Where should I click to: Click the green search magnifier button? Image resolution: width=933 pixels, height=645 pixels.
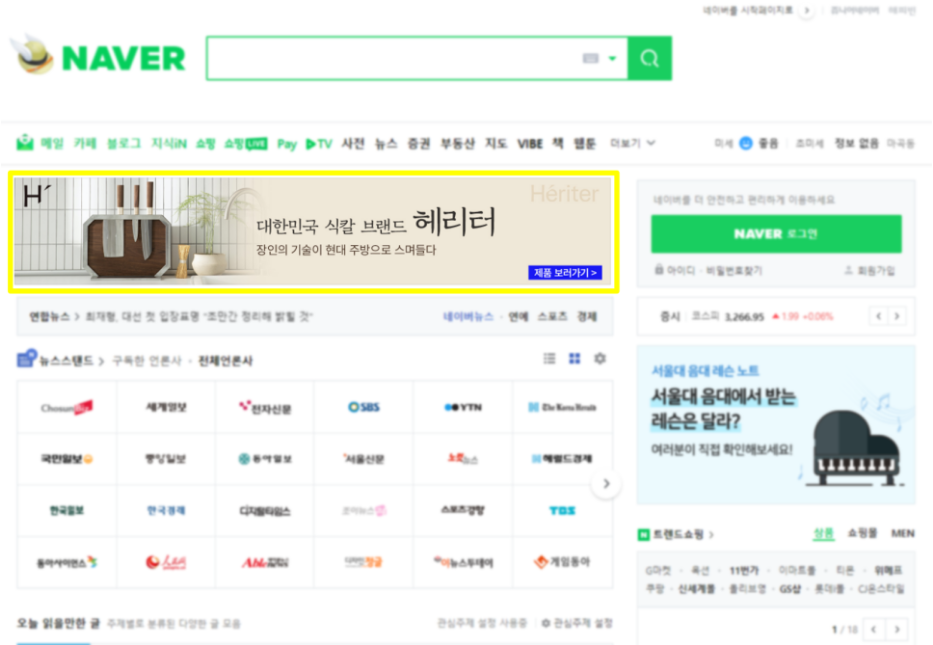[x=649, y=58]
